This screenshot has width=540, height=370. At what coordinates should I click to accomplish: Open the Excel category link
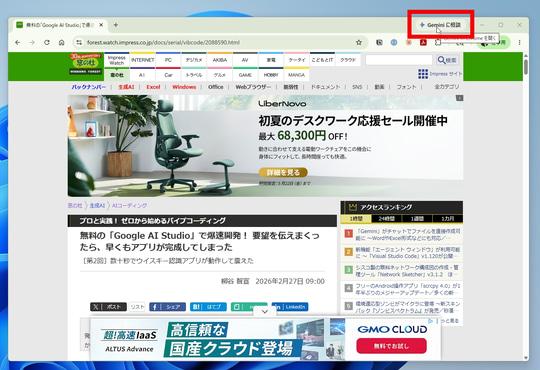[x=153, y=87]
